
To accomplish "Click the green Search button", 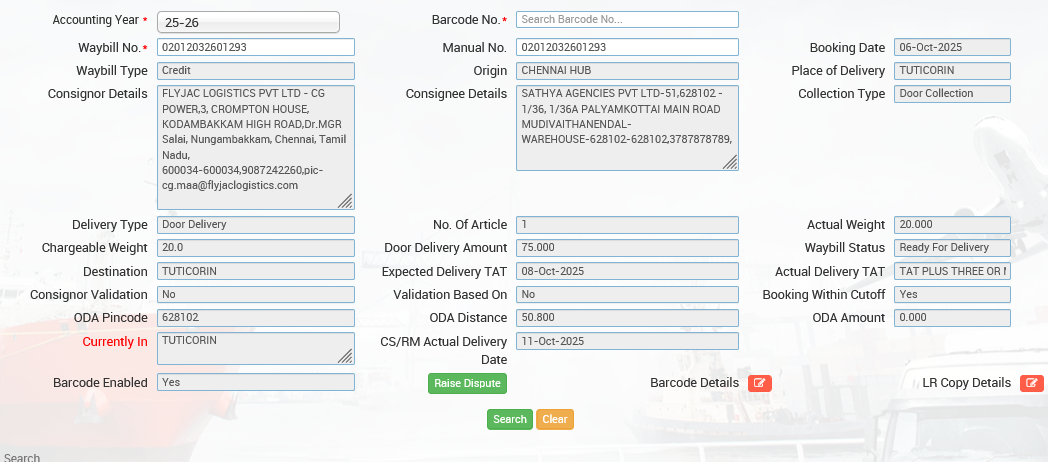I will click(509, 419).
